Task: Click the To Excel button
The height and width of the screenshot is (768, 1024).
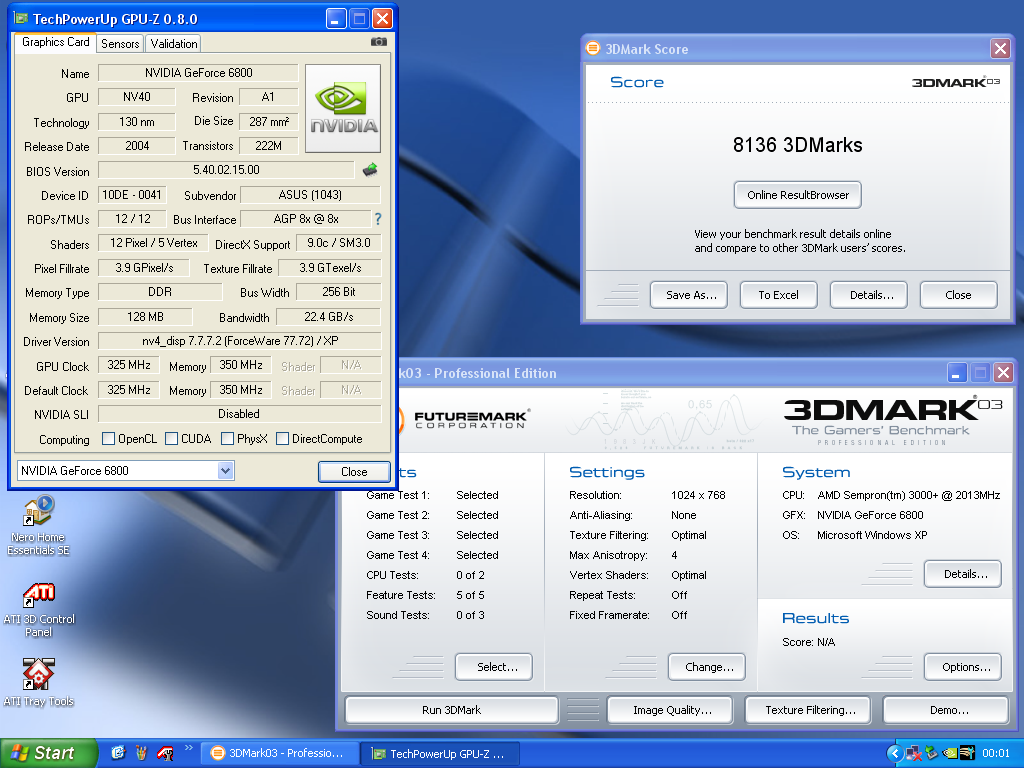Action: tap(778, 295)
